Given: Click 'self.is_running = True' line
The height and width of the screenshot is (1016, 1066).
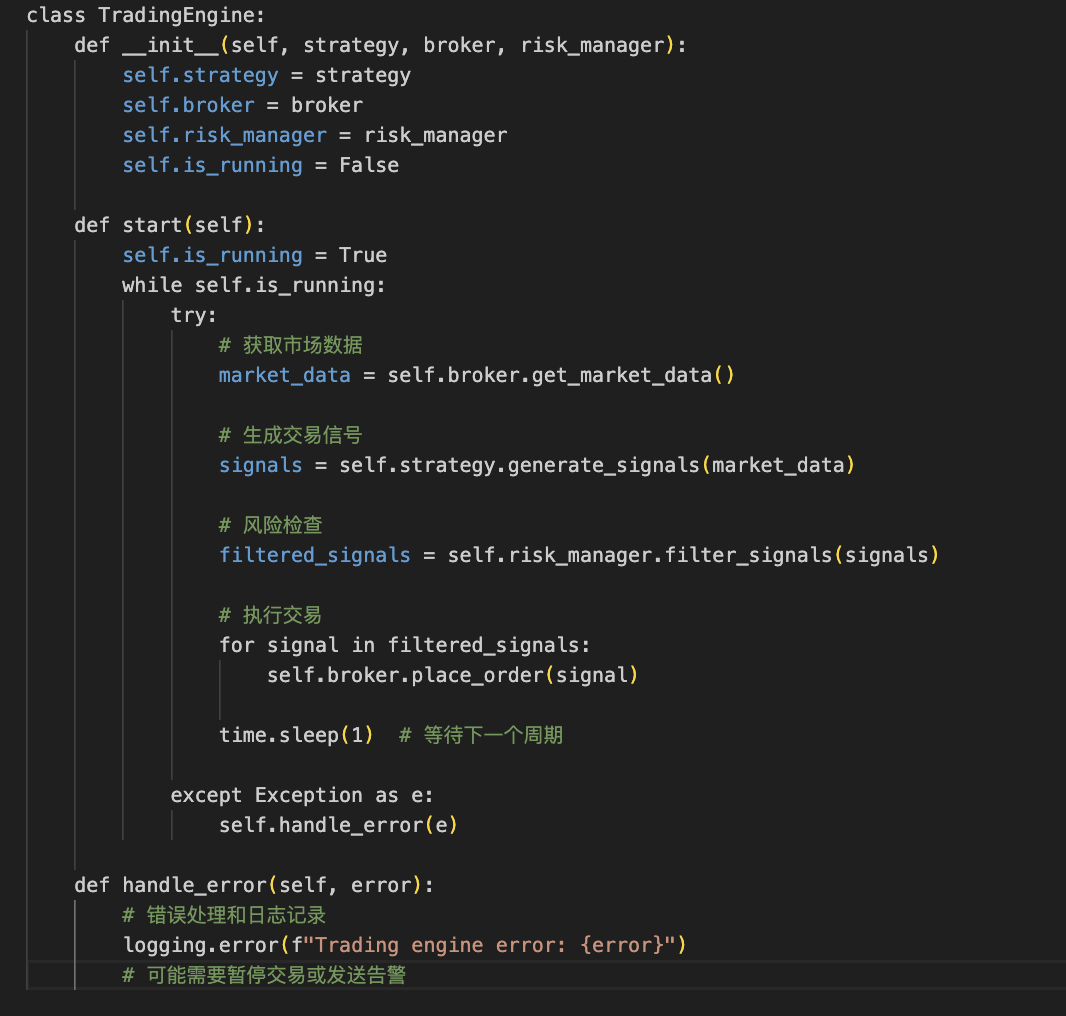Looking at the screenshot, I should coord(255,255).
